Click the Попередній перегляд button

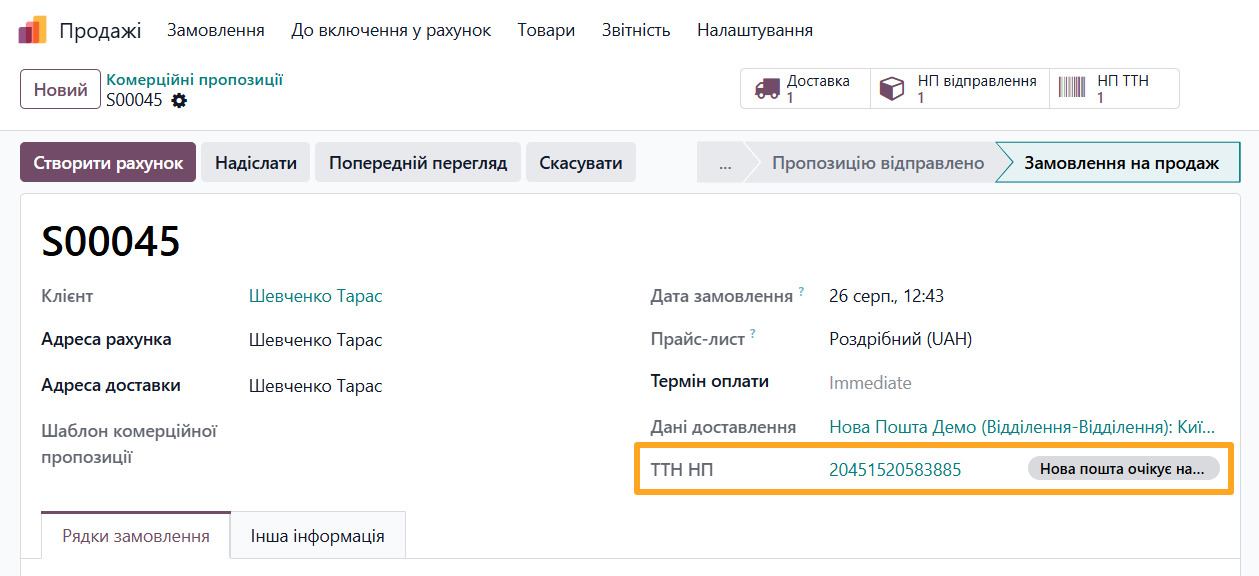[419, 162]
